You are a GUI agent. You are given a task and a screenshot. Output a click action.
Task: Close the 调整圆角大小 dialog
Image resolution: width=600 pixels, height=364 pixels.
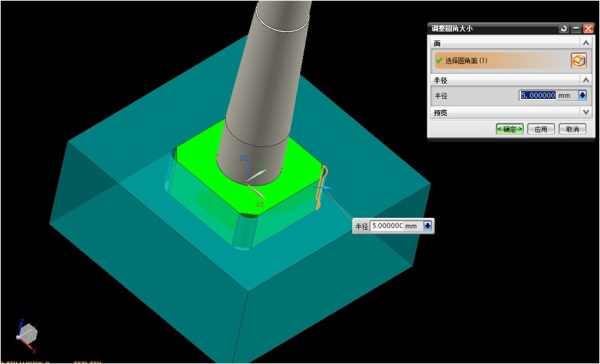pyautogui.click(x=588, y=29)
